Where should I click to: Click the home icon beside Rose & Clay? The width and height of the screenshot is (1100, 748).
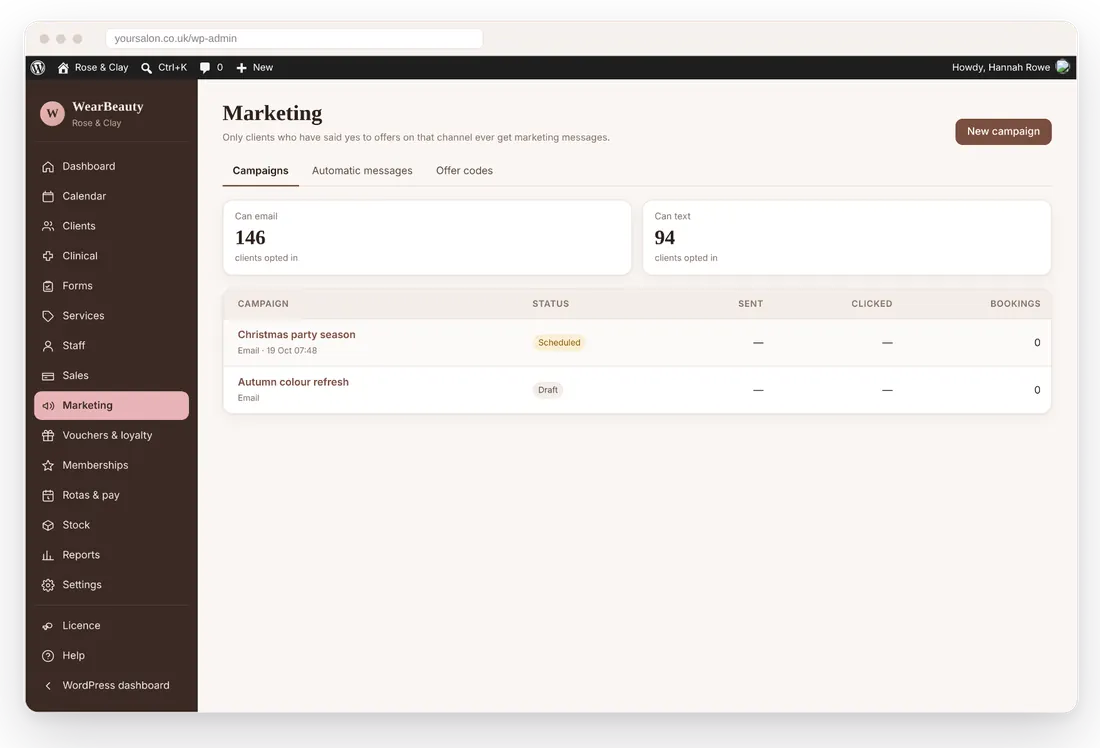coord(63,67)
